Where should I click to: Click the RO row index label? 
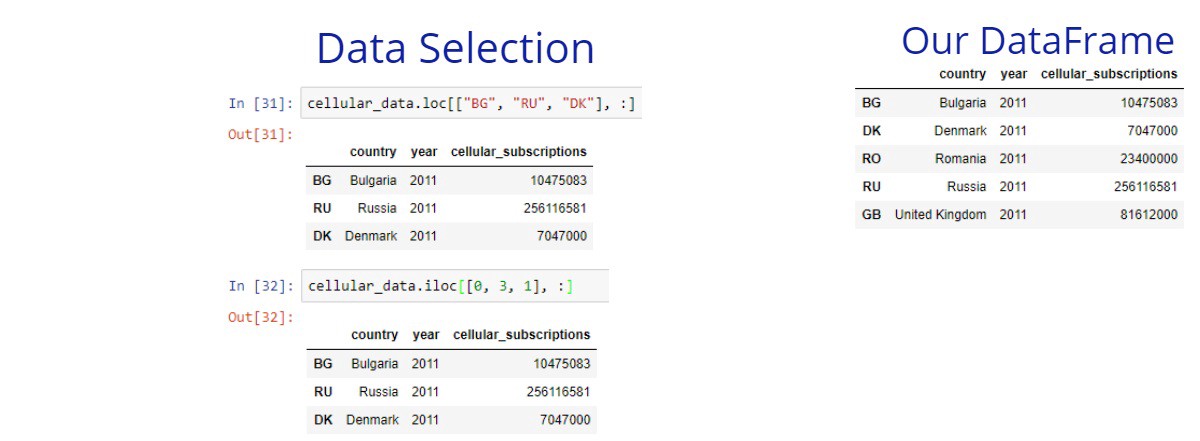(871, 158)
